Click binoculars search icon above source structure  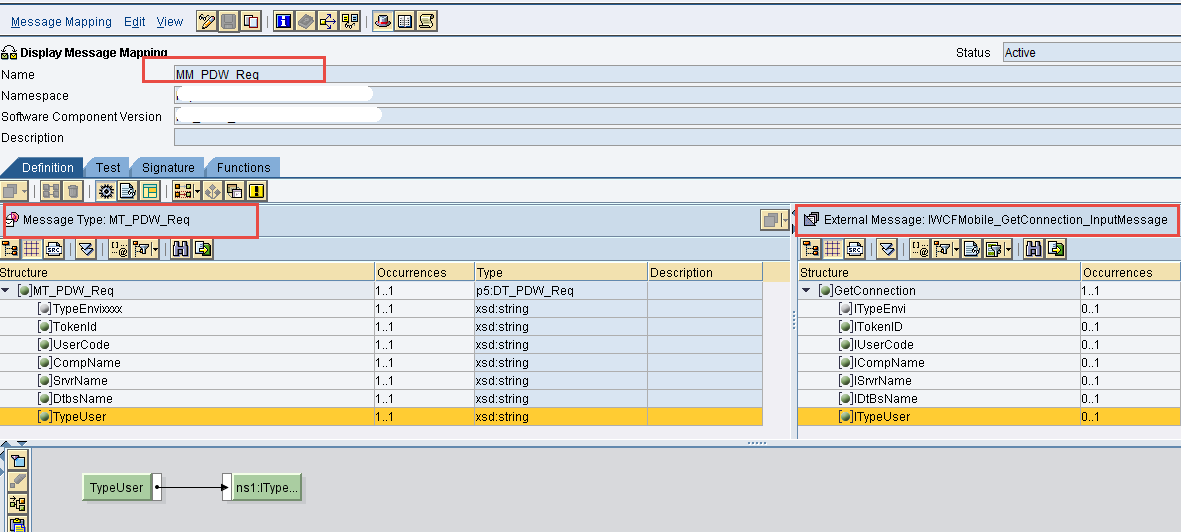point(180,249)
